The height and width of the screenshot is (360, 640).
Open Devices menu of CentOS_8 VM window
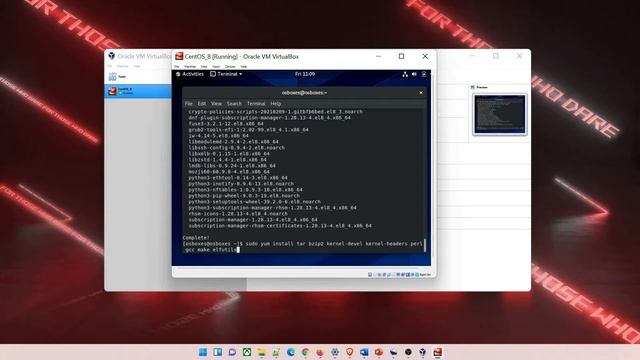pos(230,67)
